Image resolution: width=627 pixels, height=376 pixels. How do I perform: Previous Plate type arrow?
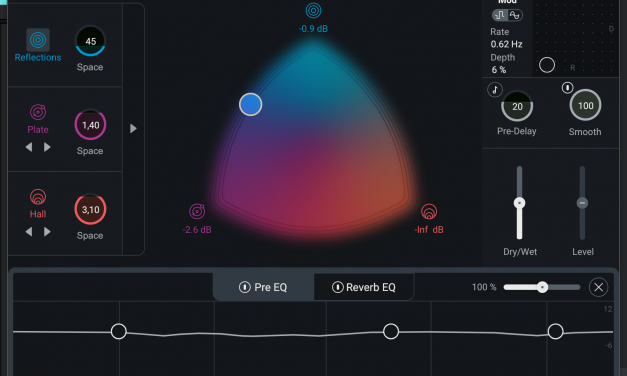29,147
